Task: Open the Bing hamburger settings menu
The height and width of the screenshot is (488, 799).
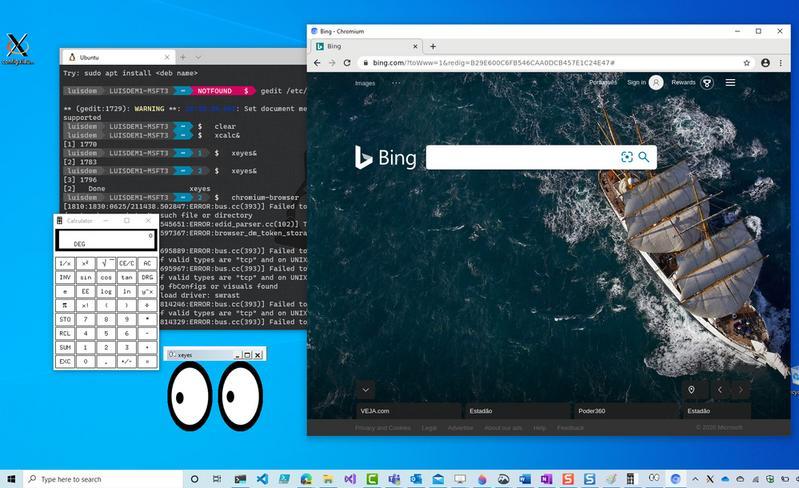Action: (x=730, y=83)
